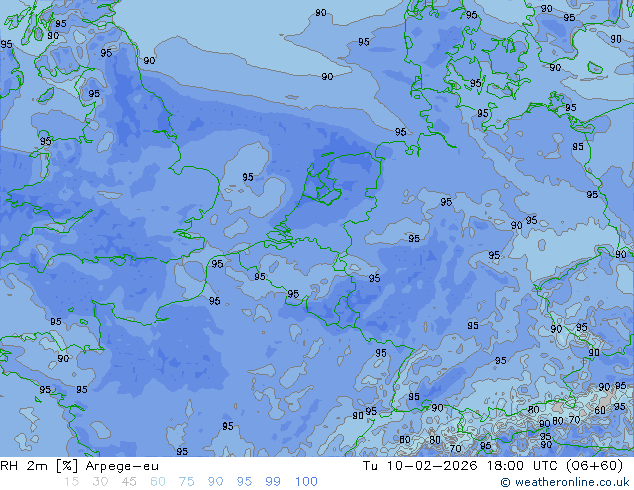Click the legend value 99
This screenshot has width=634, height=490.
pyautogui.click(x=273, y=482)
